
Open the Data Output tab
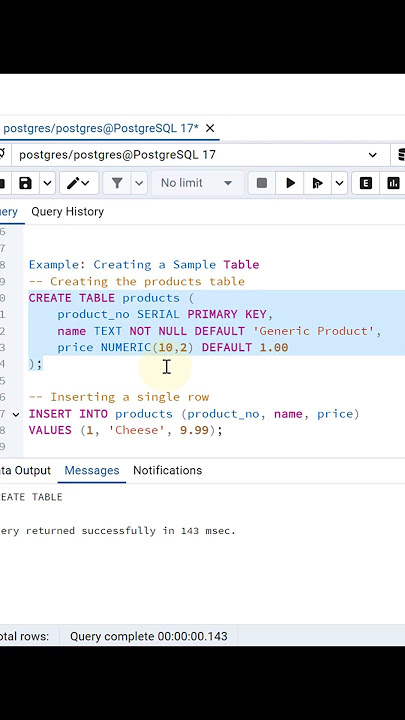click(x=25, y=471)
